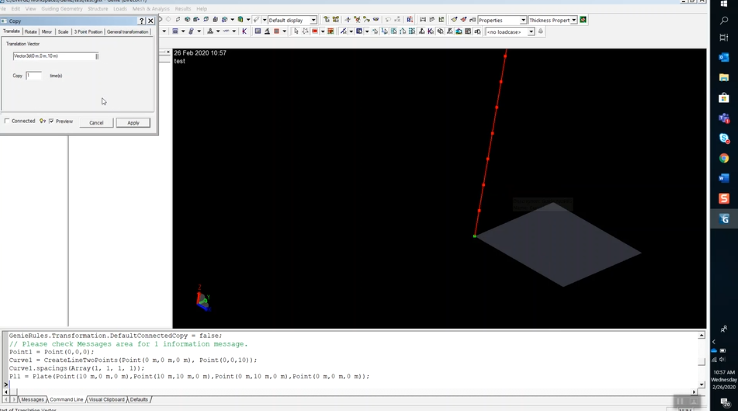738x411 pixels.
Task: Click the command line scroll-up arrow
Action: 701,335
